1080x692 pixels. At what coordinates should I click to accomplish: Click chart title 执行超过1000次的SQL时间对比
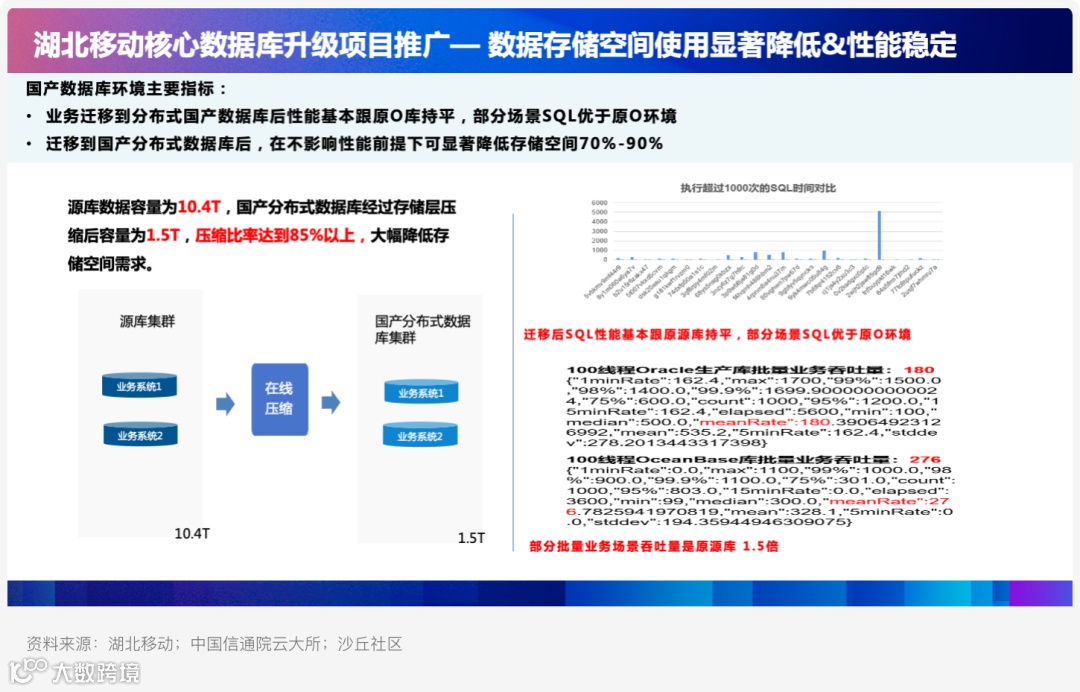tap(758, 188)
